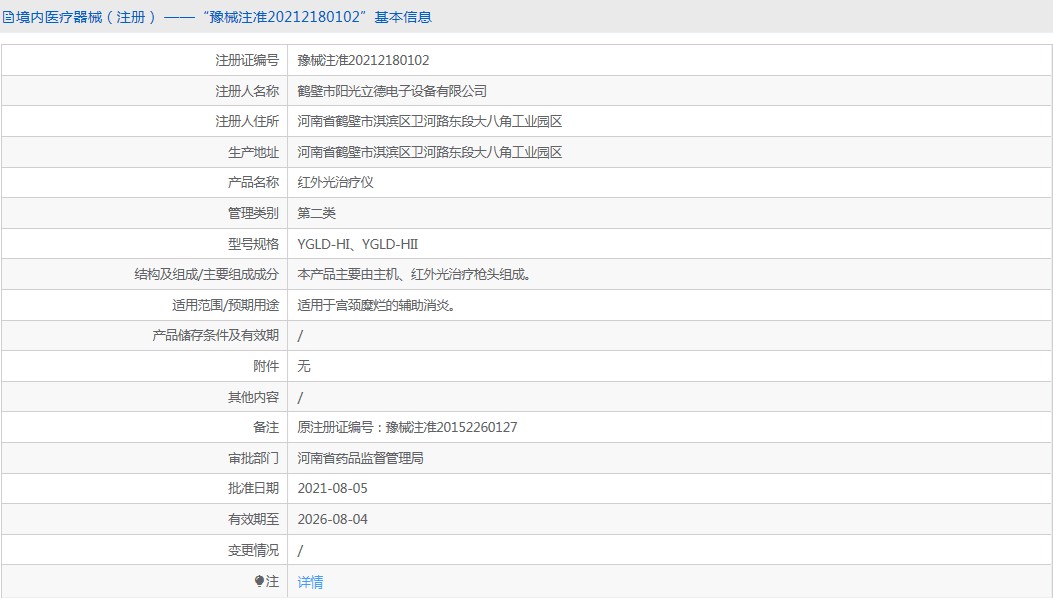Click structure text 本产品主要由主机、红外光治疗枪头组成
1053x600 pixels.
pyautogui.click(x=414, y=275)
